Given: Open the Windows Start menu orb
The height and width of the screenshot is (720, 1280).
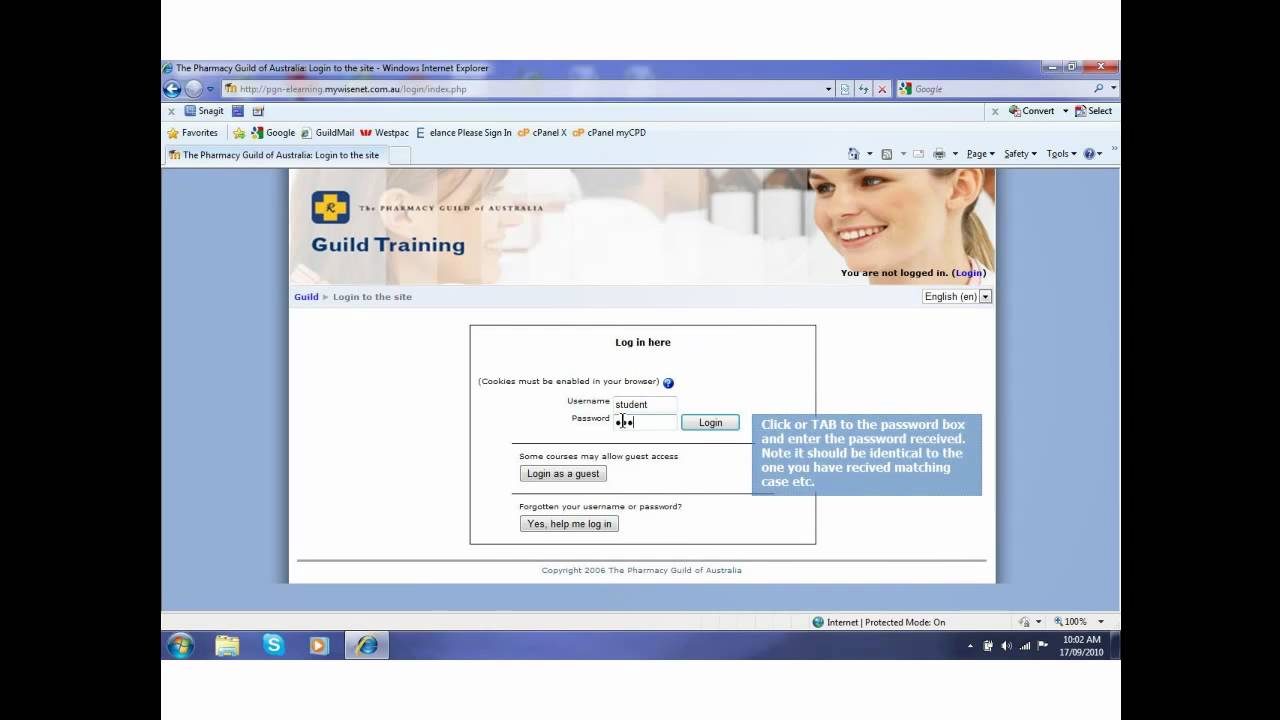Looking at the screenshot, I should (180, 646).
